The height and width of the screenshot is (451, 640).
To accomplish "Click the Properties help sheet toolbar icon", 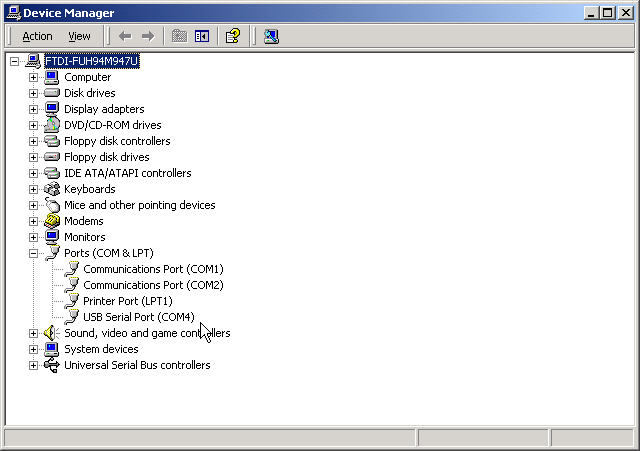I will coord(233,36).
